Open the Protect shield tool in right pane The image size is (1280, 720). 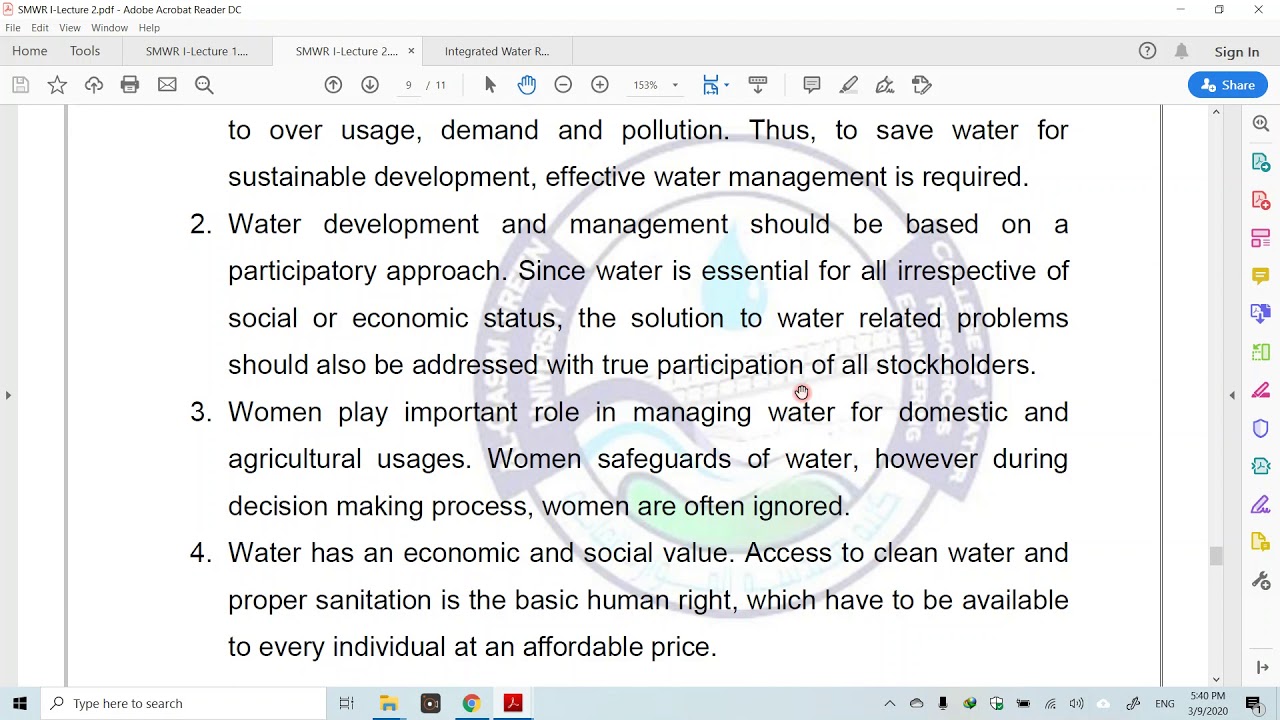click(1261, 428)
